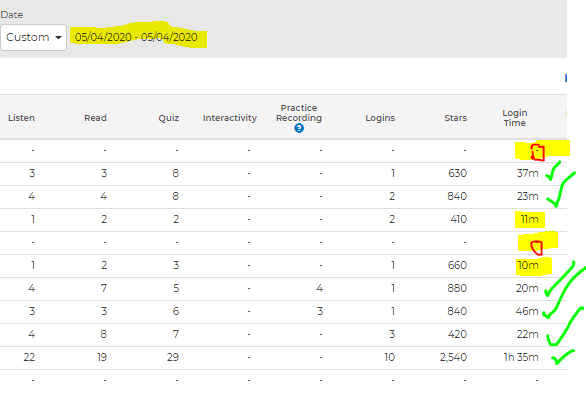Screen dimensions: 586x398
Task: Sort by the Listen column header
Action: 21,118
